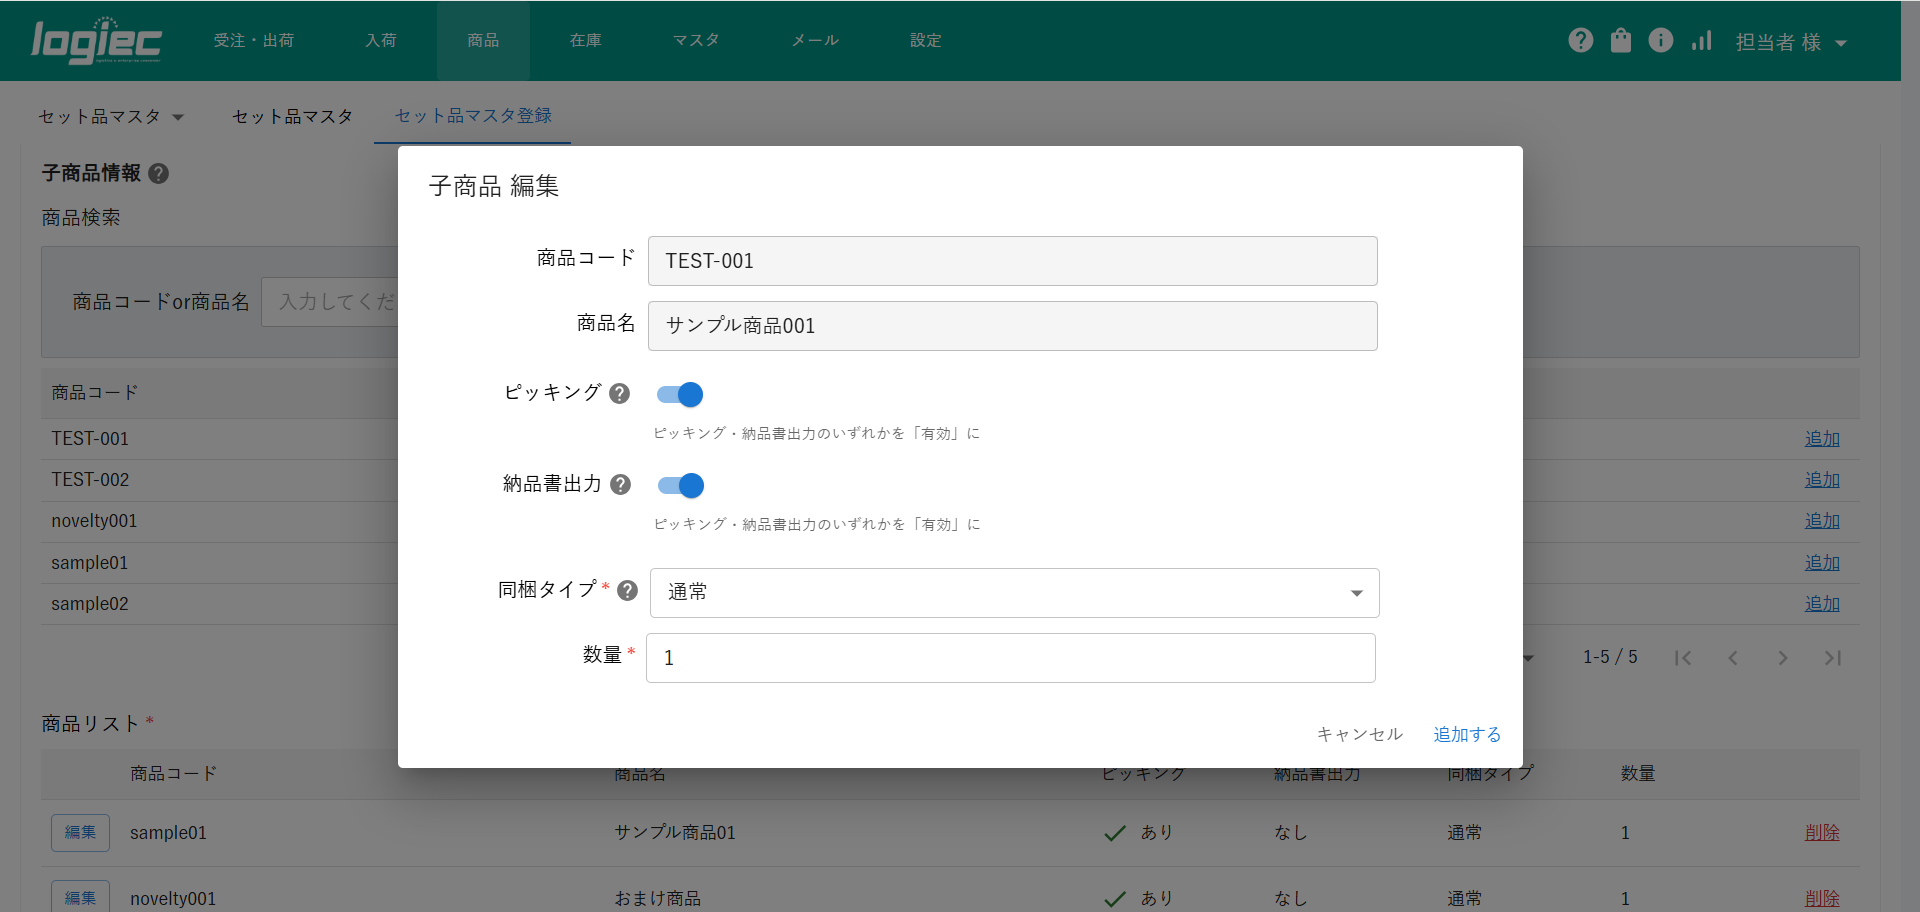The width and height of the screenshot is (1920, 912).
Task: Click the logiec logo
Action: [x=97, y=41]
